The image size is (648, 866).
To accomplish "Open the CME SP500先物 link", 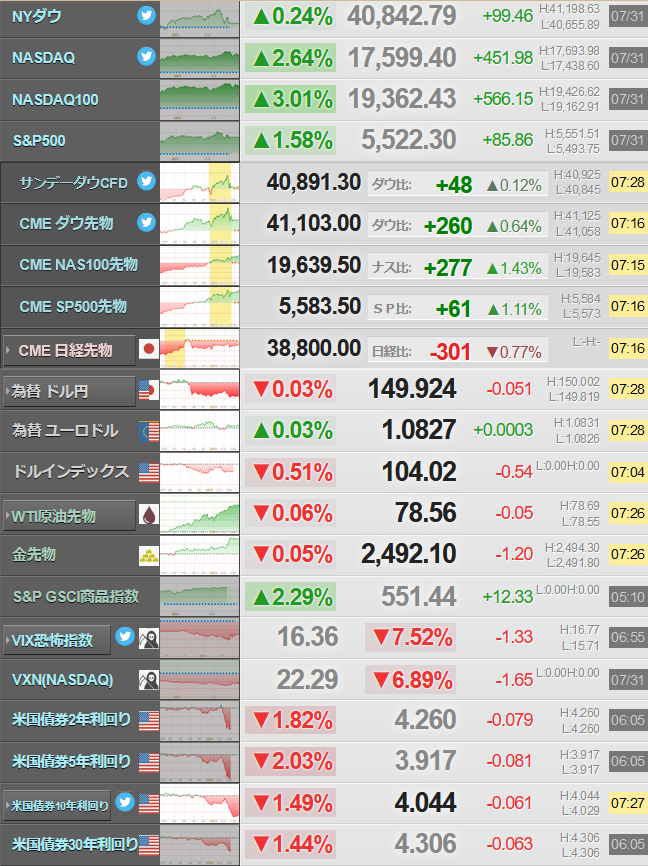I will [x=73, y=306].
